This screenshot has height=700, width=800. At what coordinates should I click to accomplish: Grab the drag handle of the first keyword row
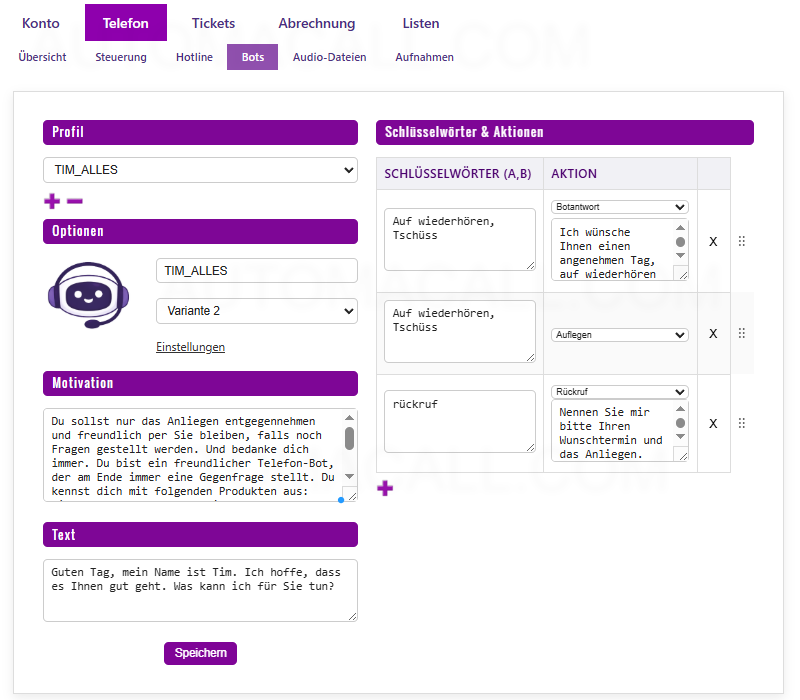pyautogui.click(x=741, y=240)
